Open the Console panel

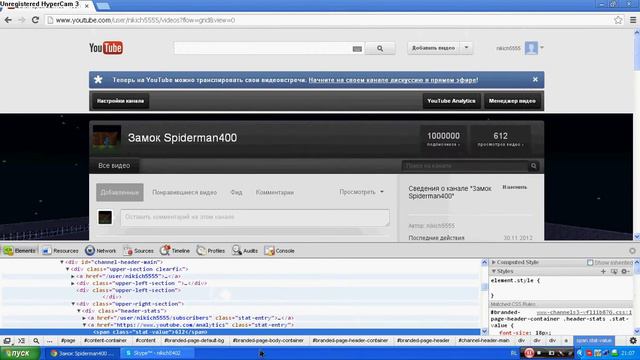coord(279,251)
